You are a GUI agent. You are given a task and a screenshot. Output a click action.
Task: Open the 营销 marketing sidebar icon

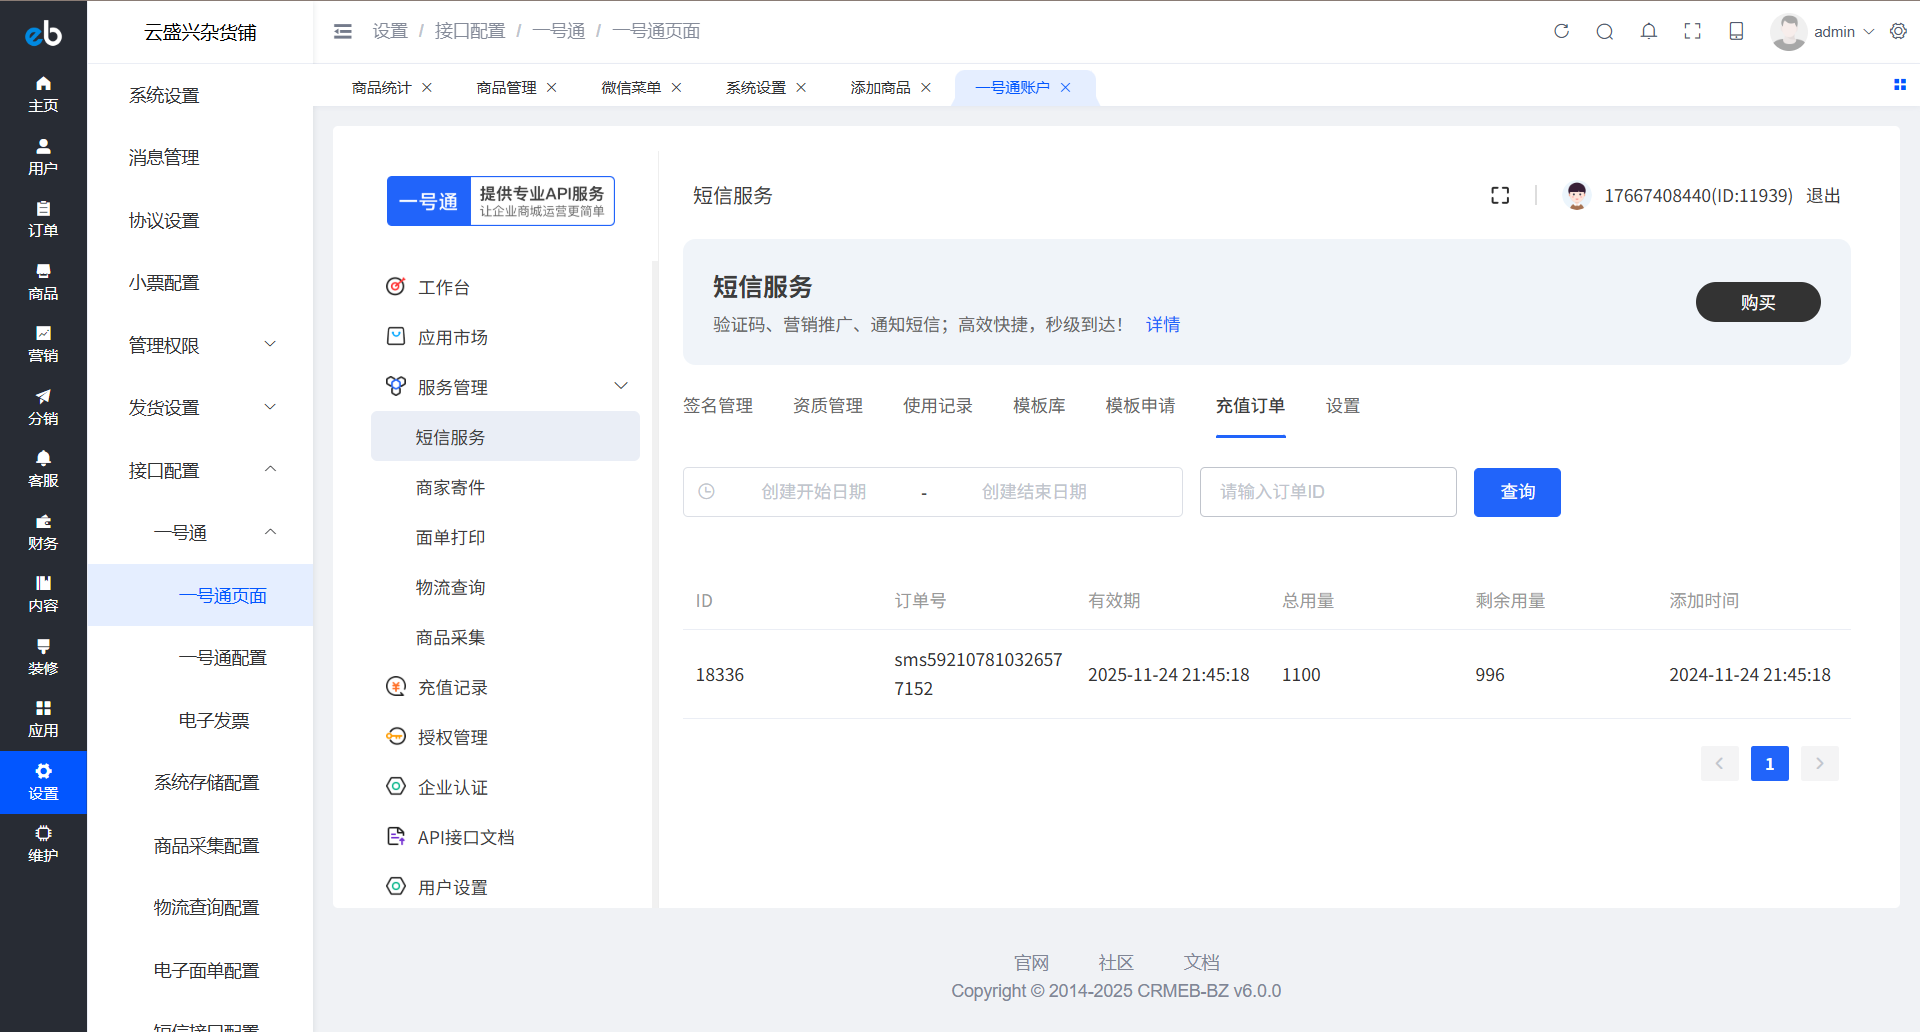[43, 344]
